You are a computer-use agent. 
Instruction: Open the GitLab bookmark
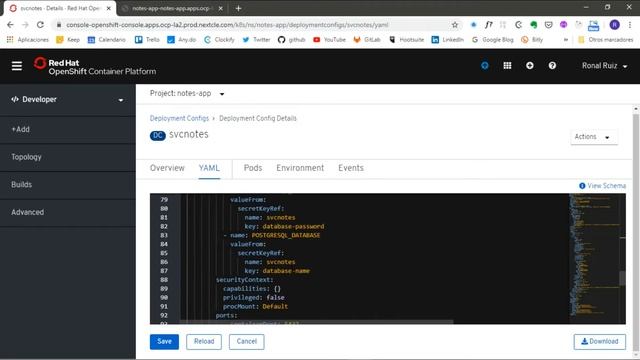click(x=367, y=40)
